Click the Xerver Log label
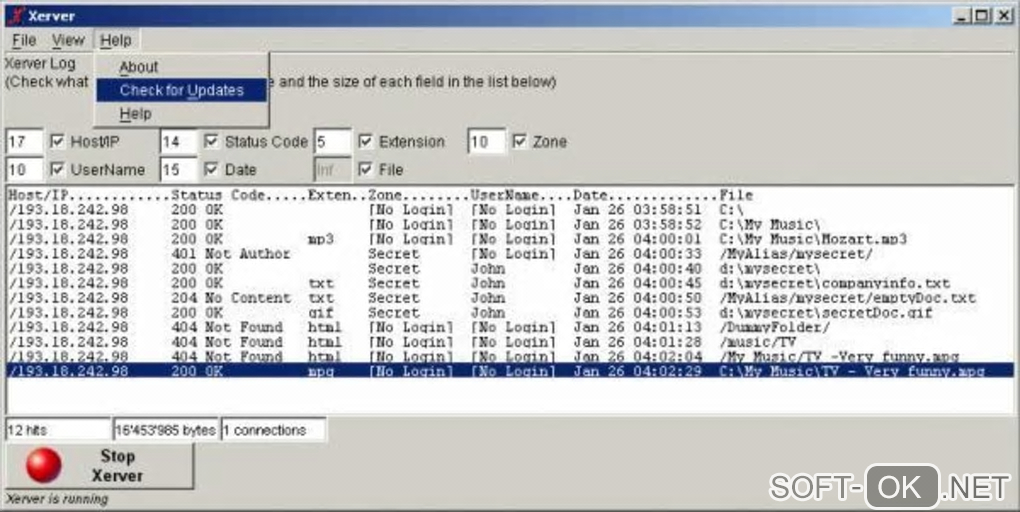1020x512 pixels. (x=40, y=64)
